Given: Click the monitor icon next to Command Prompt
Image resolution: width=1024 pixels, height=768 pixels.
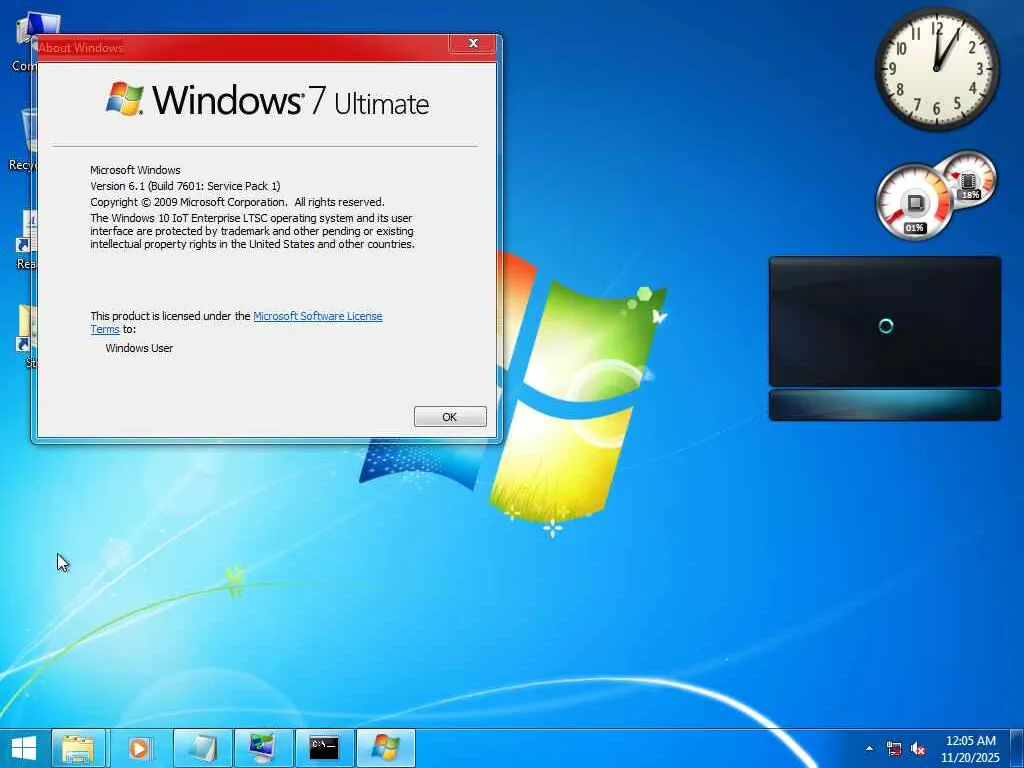Looking at the screenshot, I should [263, 748].
